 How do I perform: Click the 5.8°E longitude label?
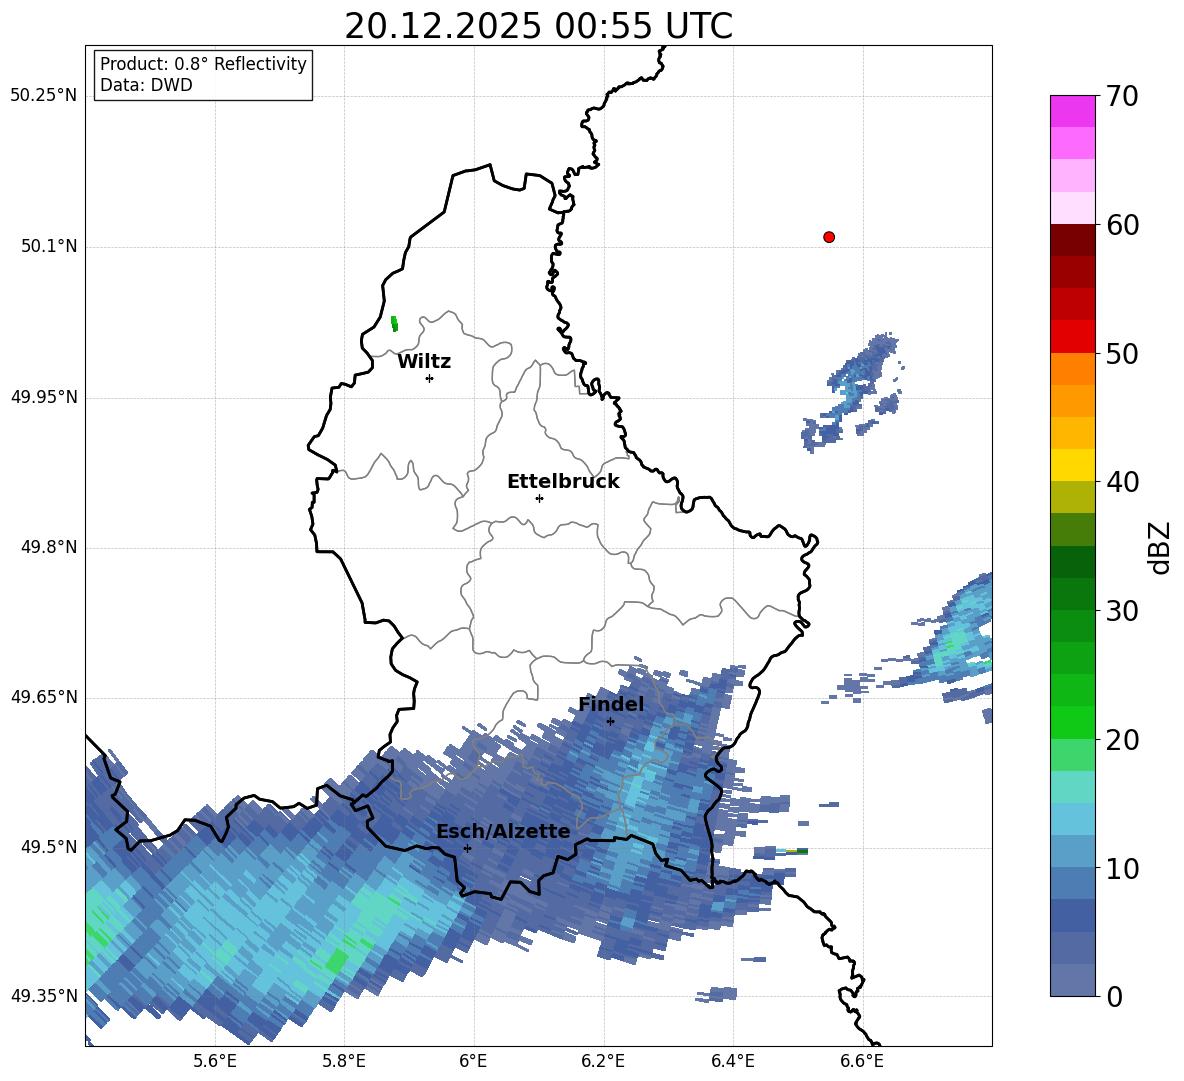click(x=344, y=1061)
